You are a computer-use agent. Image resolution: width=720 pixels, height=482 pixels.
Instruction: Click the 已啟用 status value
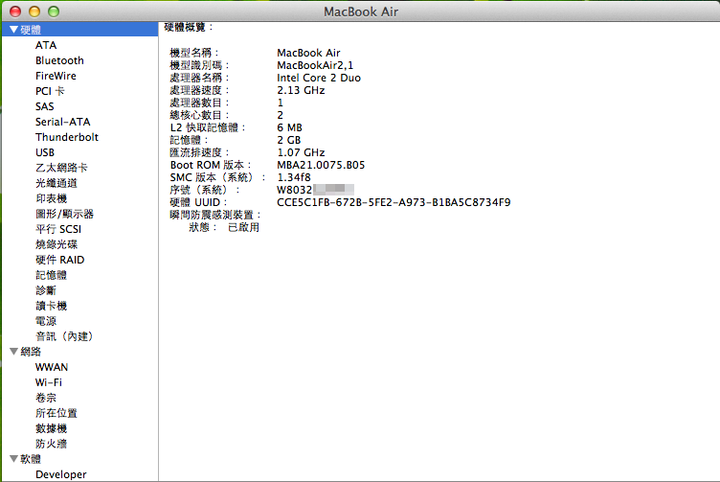(x=244, y=227)
